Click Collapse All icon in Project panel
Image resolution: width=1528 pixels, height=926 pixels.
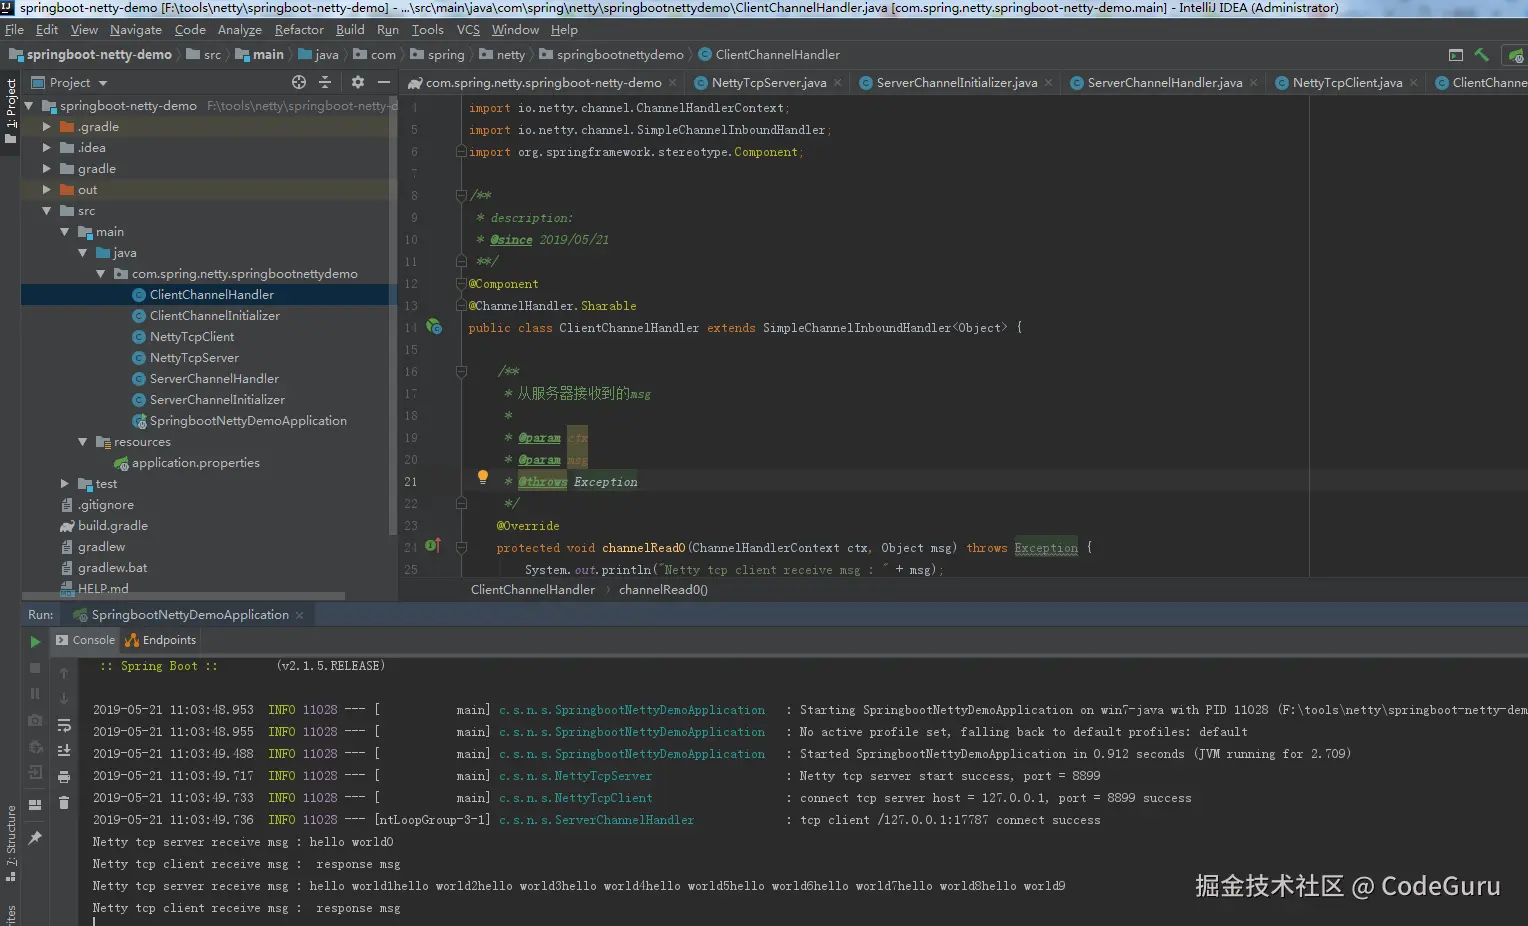coord(324,82)
